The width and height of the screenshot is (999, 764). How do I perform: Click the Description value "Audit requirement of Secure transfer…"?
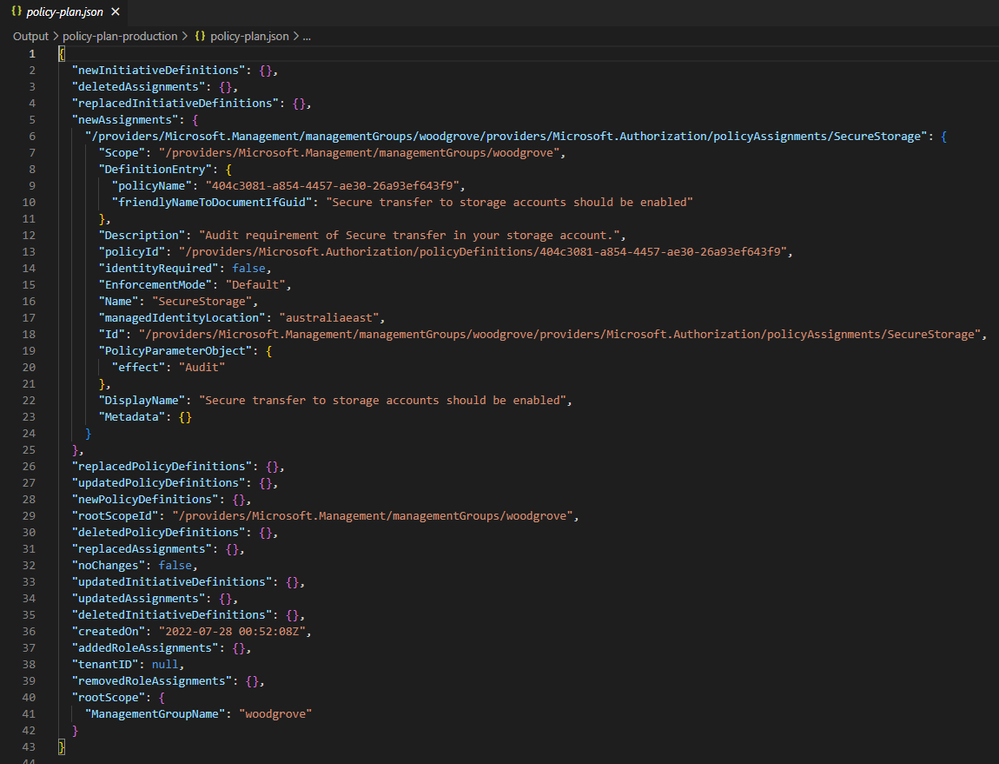pyautogui.click(x=412, y=235)
